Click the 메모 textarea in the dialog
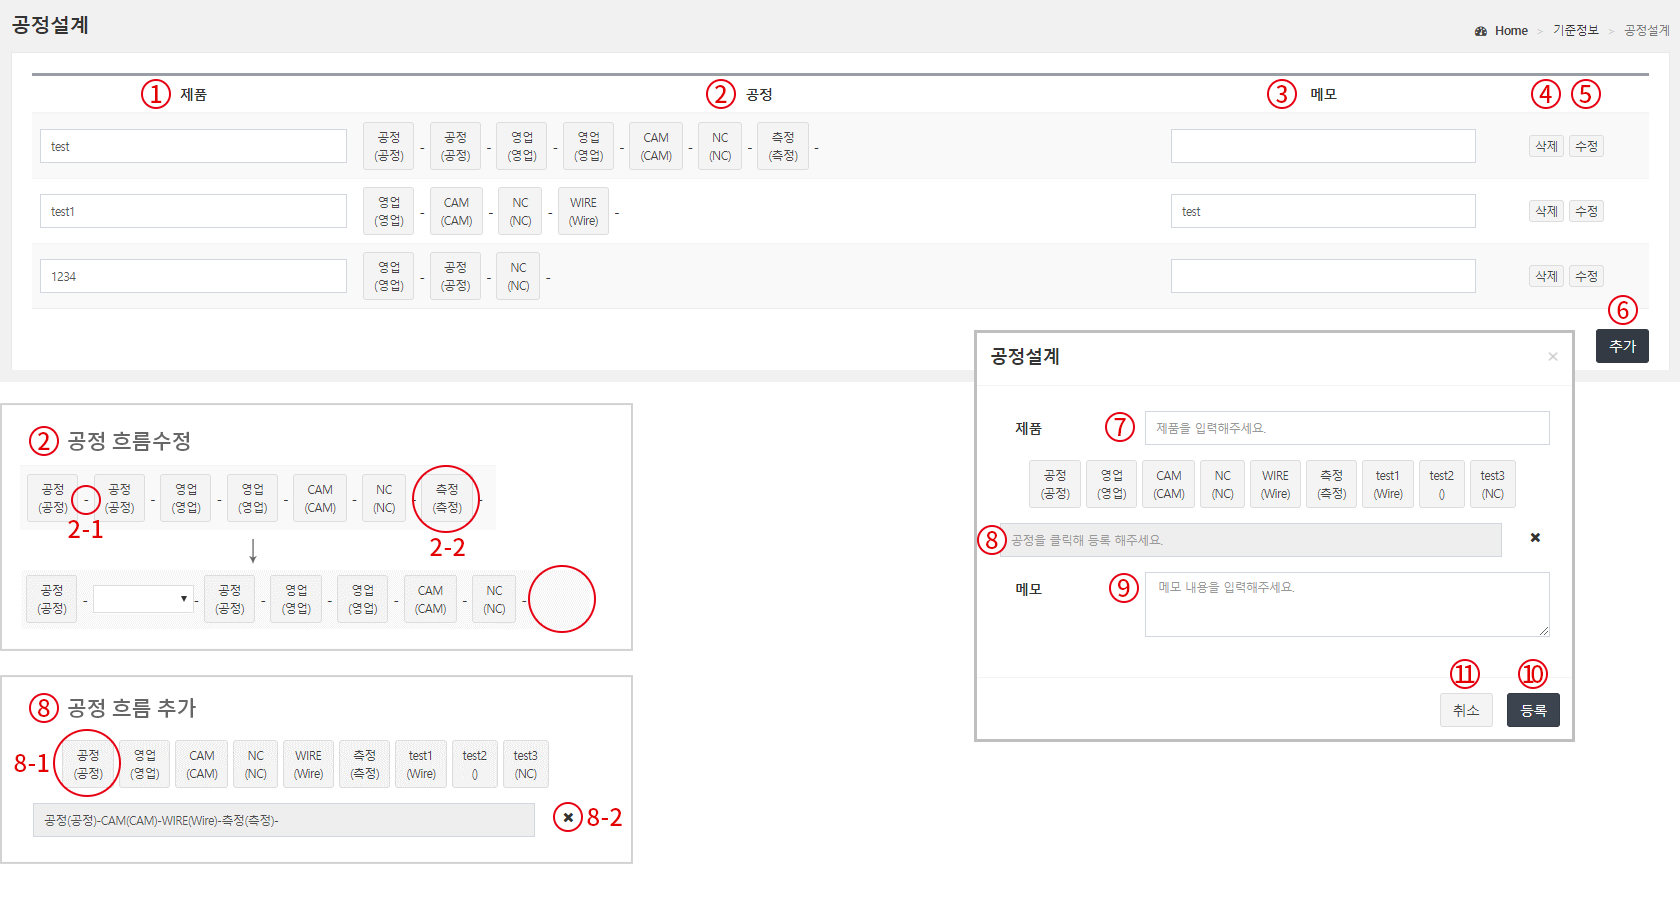Screen dimensions: 1680x900 pos(1346,604)
